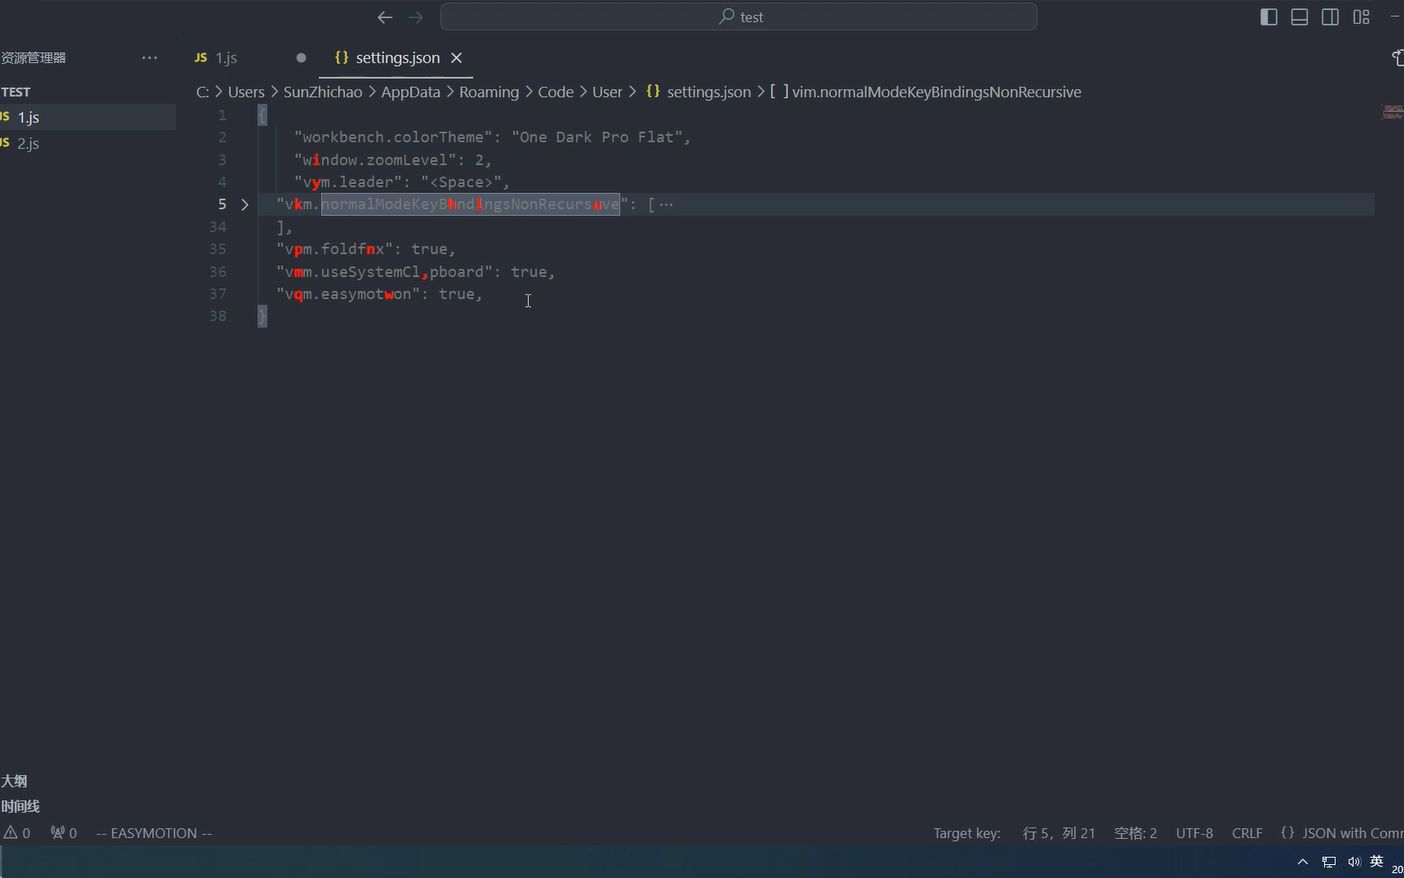Screen dimensions: 1404x878
Task: Click the JS icon on the 1.js tab
Action: point(201,58)
